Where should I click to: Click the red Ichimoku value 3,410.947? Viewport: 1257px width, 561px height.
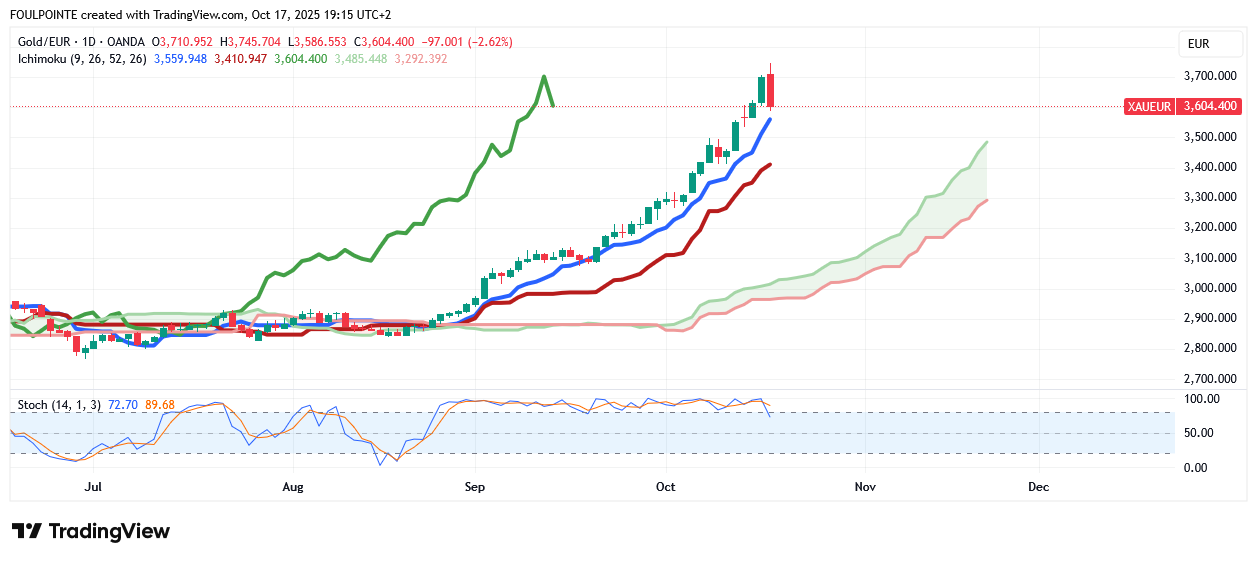(x=240, y=59)
